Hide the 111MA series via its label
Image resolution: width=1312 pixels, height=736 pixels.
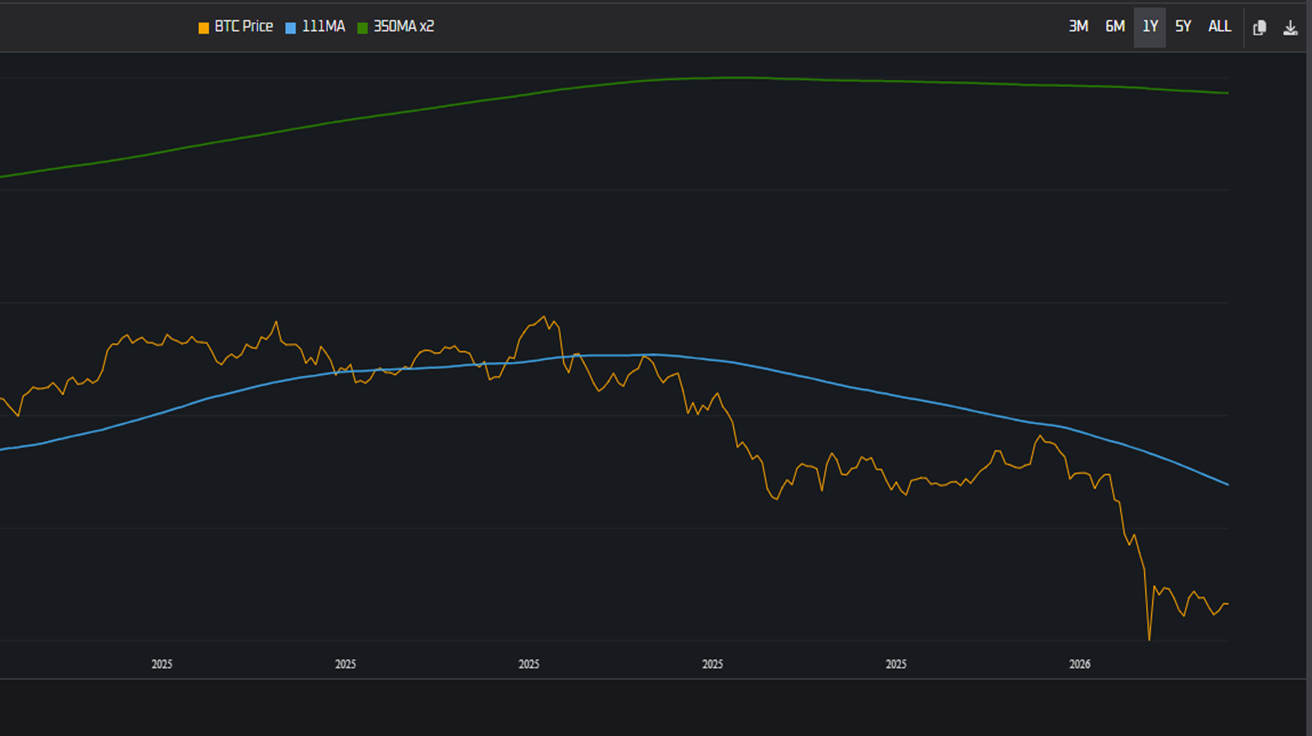pyautogui.click(x=323, y=27)
